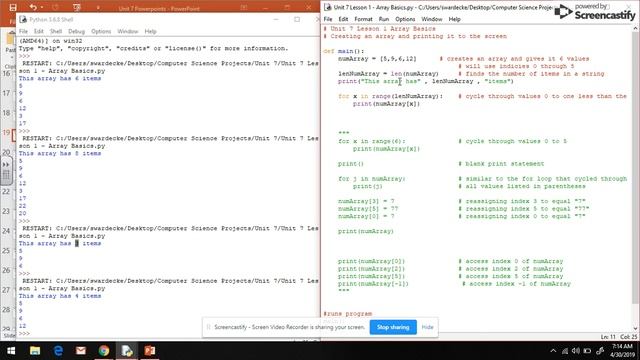Click the network status tray icon
This screenshot has height=360, width=640.
pyautogui.click(x=565, y=351)
